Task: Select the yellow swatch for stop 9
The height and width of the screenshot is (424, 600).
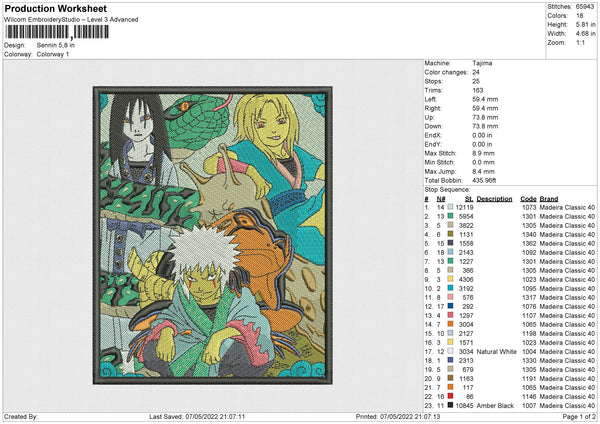Action: click(450, 279)
